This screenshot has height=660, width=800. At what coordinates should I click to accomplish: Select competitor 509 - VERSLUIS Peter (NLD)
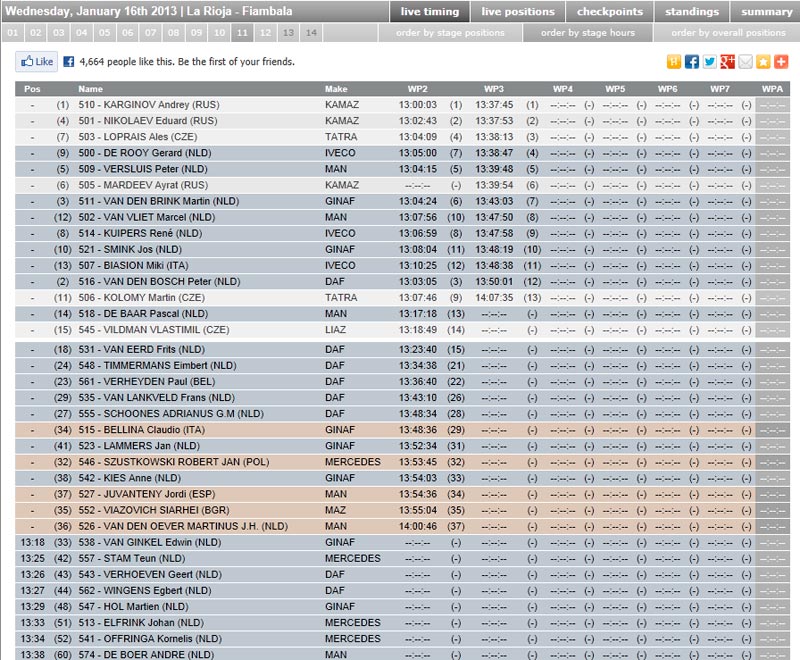pyautogui.click(x=143, y=169)
